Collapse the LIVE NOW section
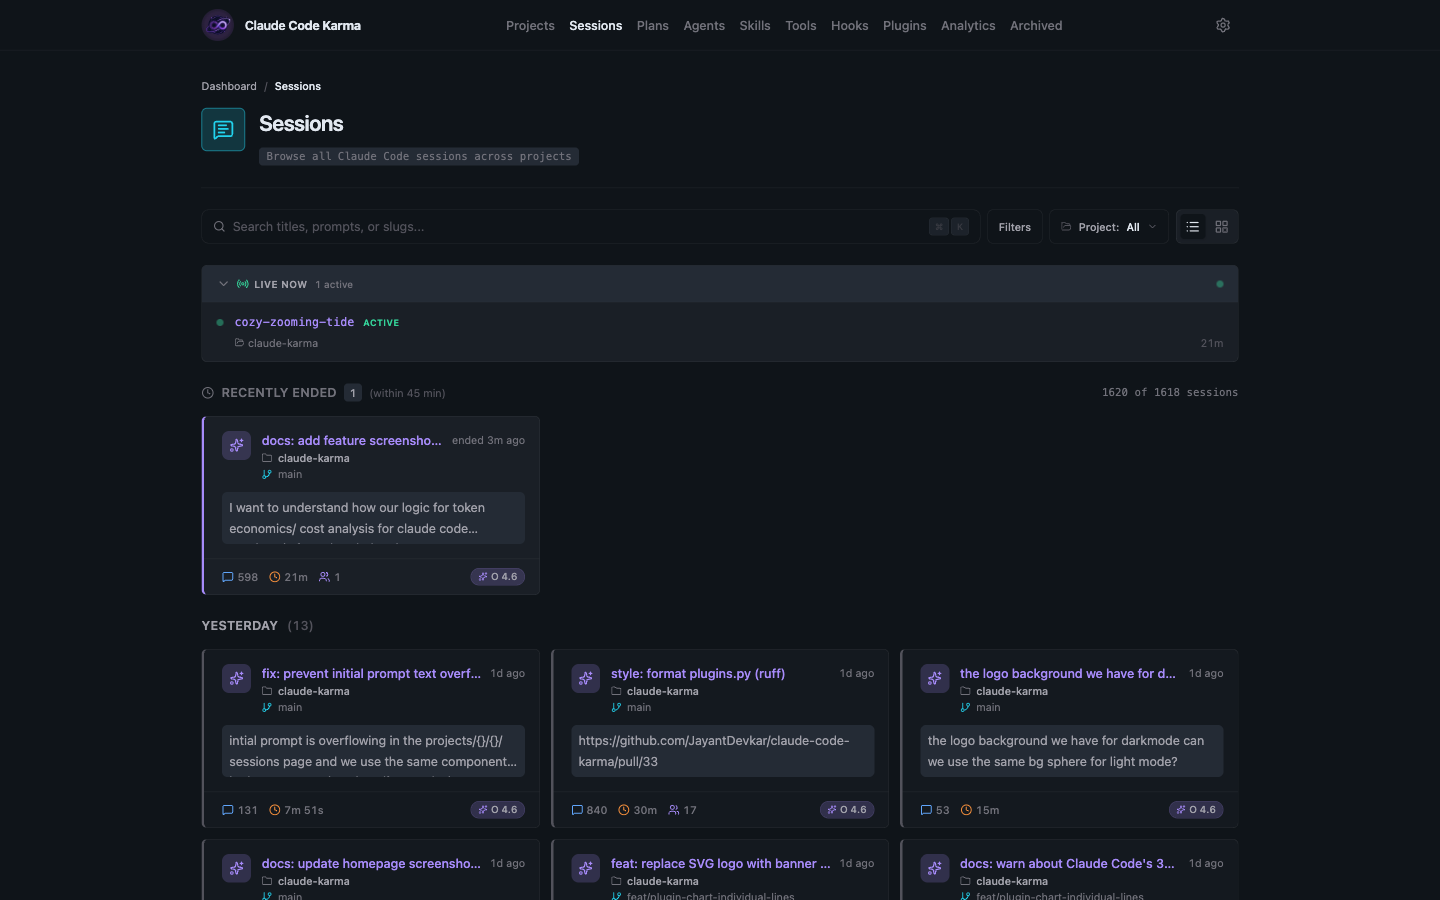Viewport: 1440px width, 900px height. [x=224, y=284]
